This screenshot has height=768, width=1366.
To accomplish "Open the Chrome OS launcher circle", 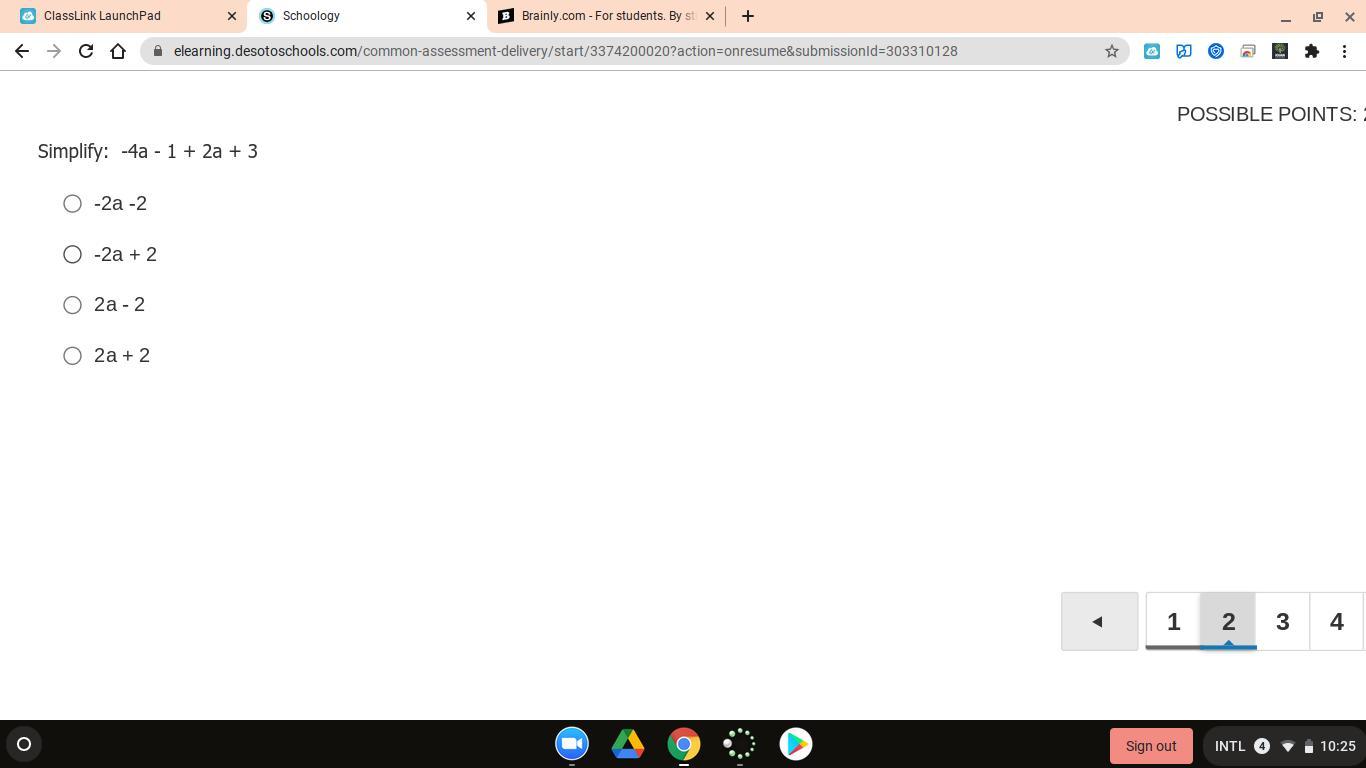I will (24, 744).
